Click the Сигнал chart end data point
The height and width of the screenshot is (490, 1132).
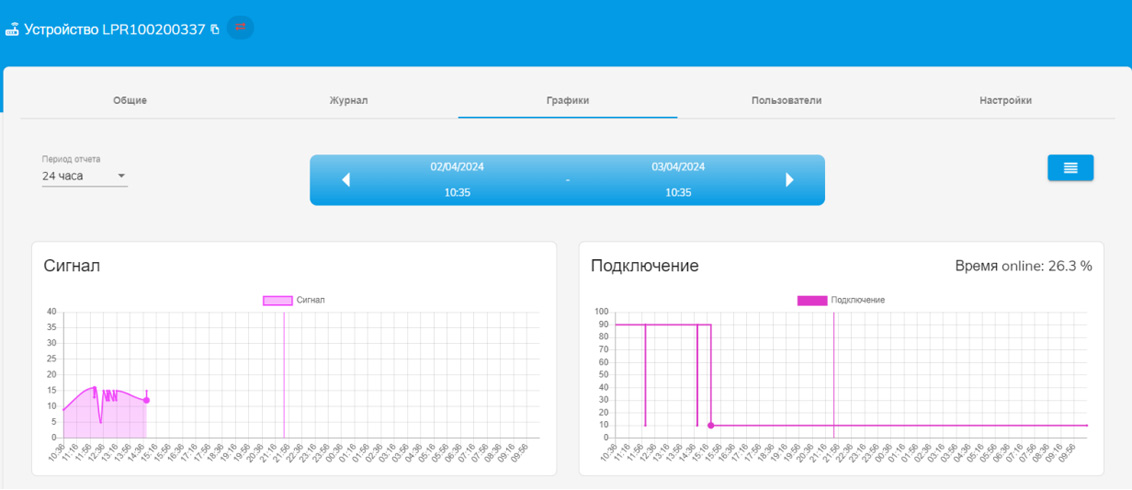pos(147,400)
